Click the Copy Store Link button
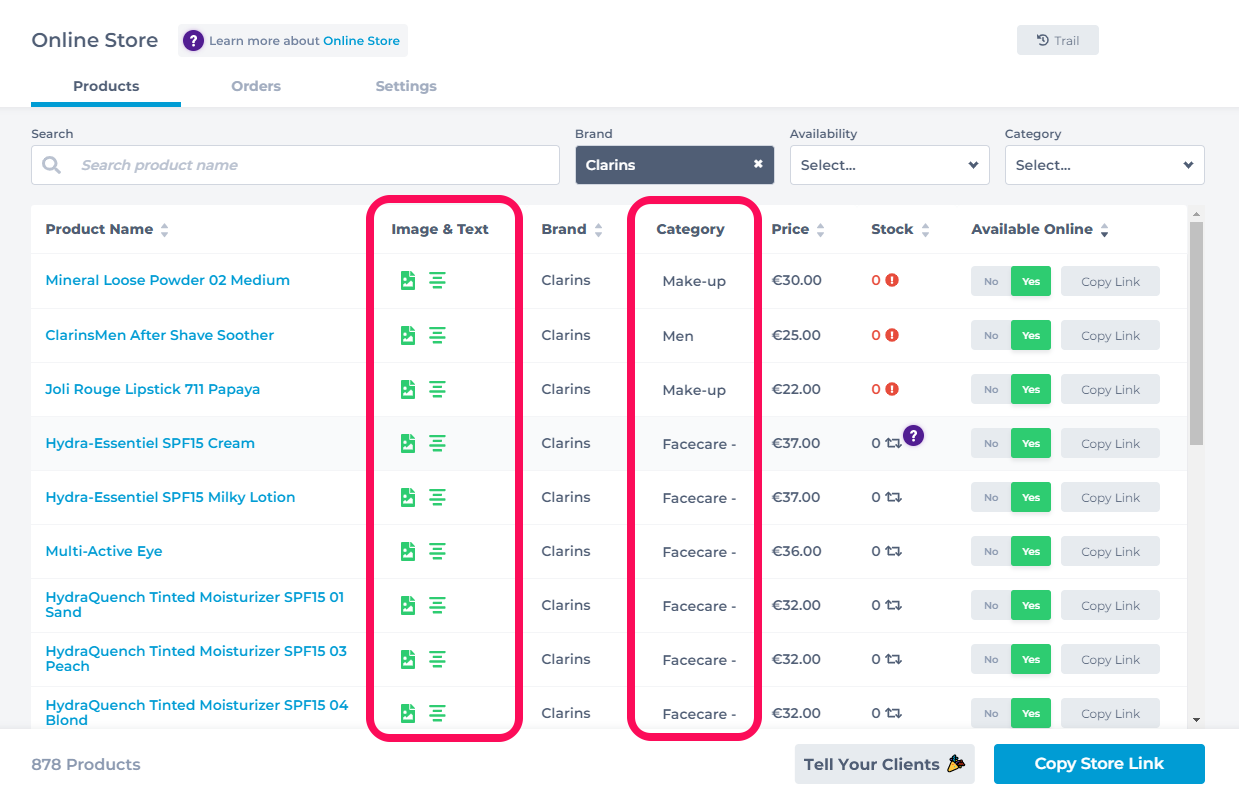 click(1099, 764)
